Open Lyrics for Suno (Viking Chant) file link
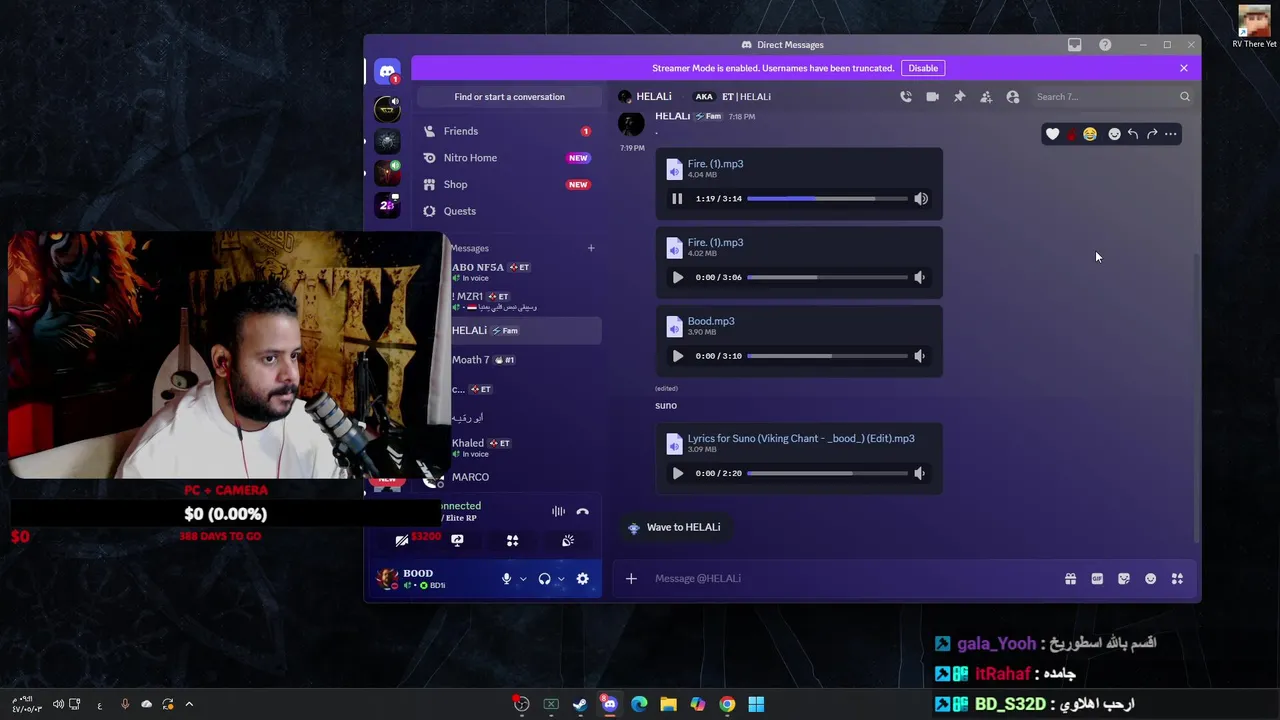Image resolution: width=1280 pixels, height=720 pixels. tap(801, 438)
